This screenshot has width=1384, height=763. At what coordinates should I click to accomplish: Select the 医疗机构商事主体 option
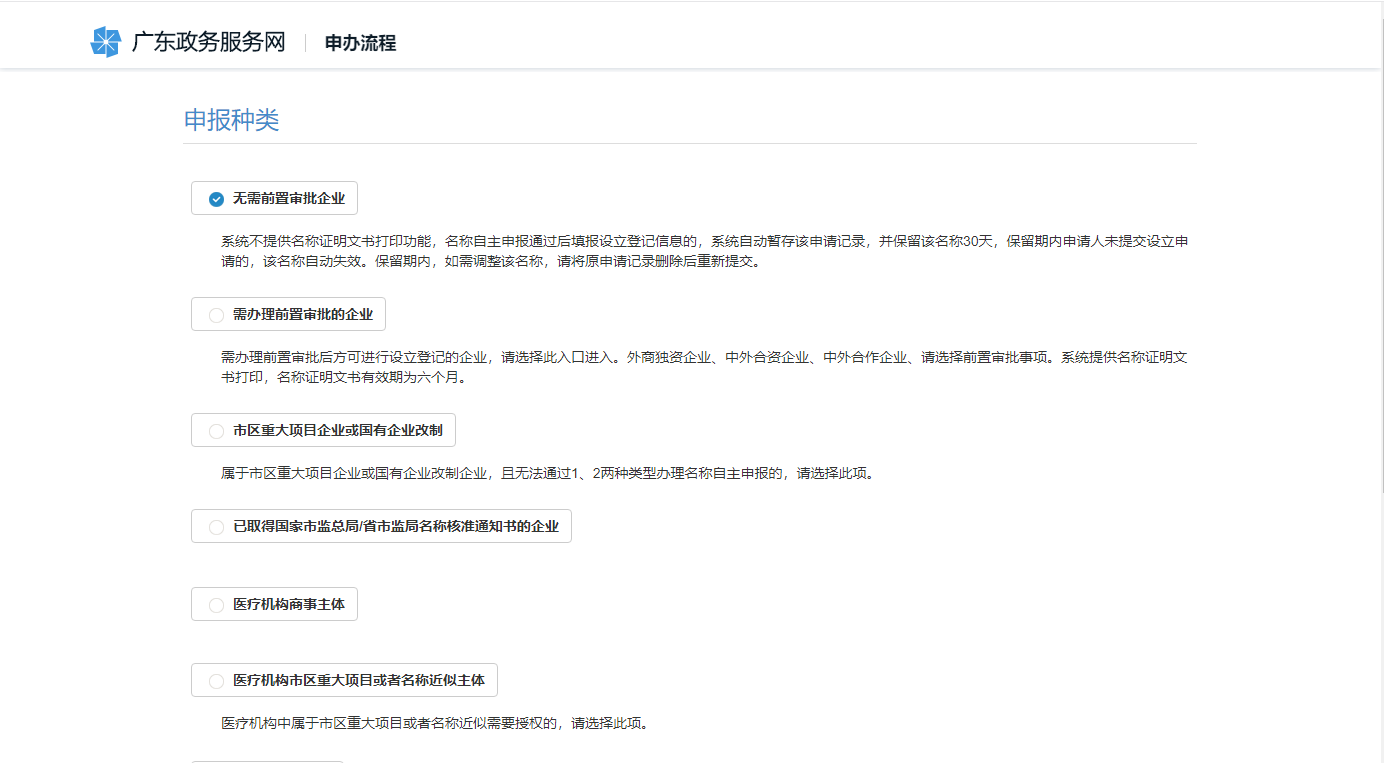[x=274, y=603]
